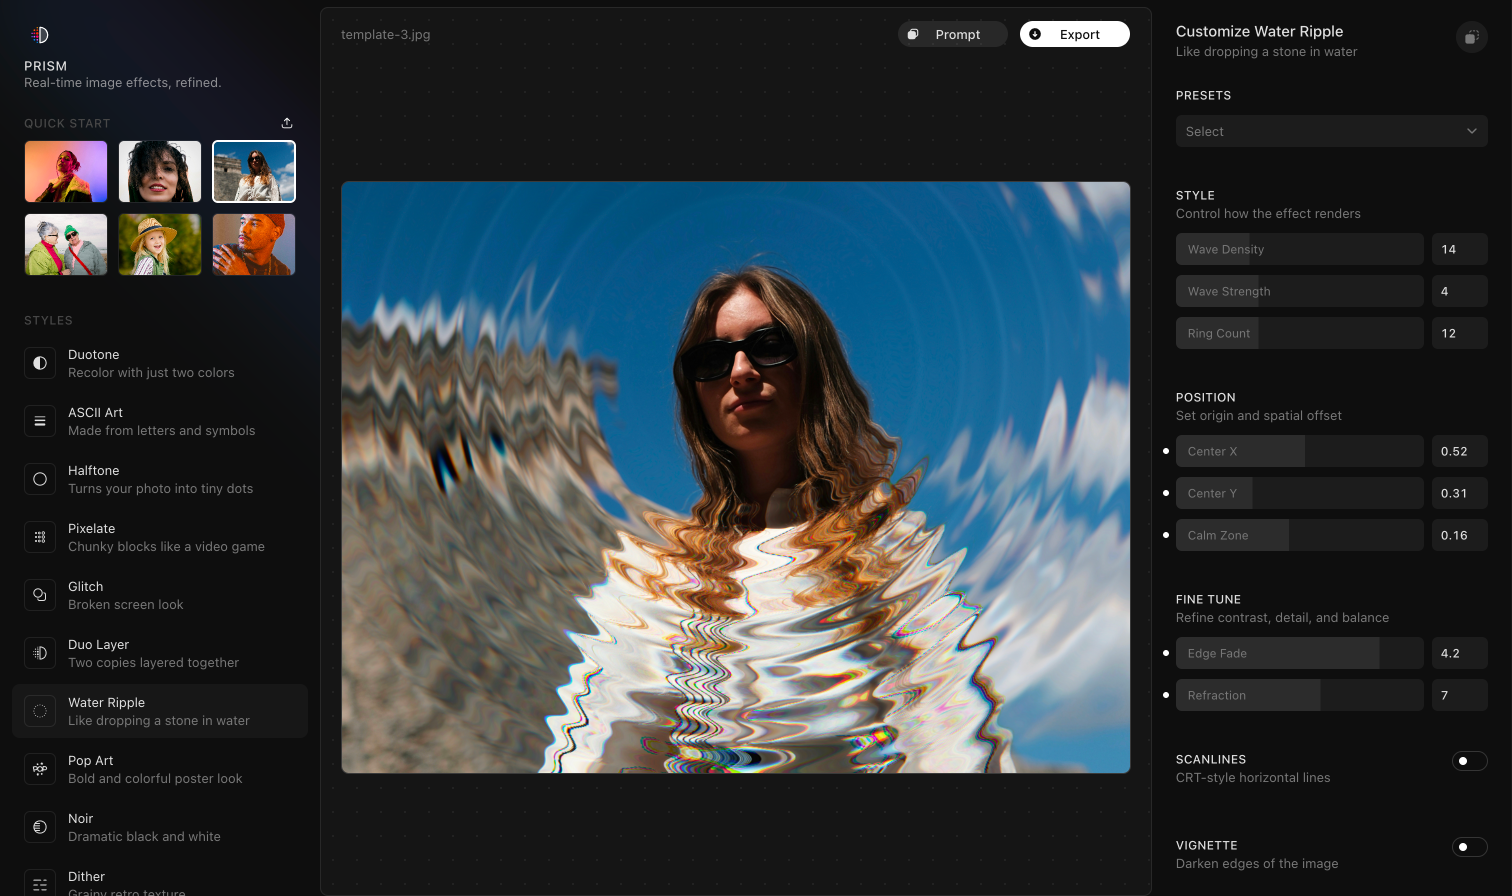This screenshot has height=896, width=1512.
Task: Open the smiling child photo in Quick Start
Action: pos(159,244)
